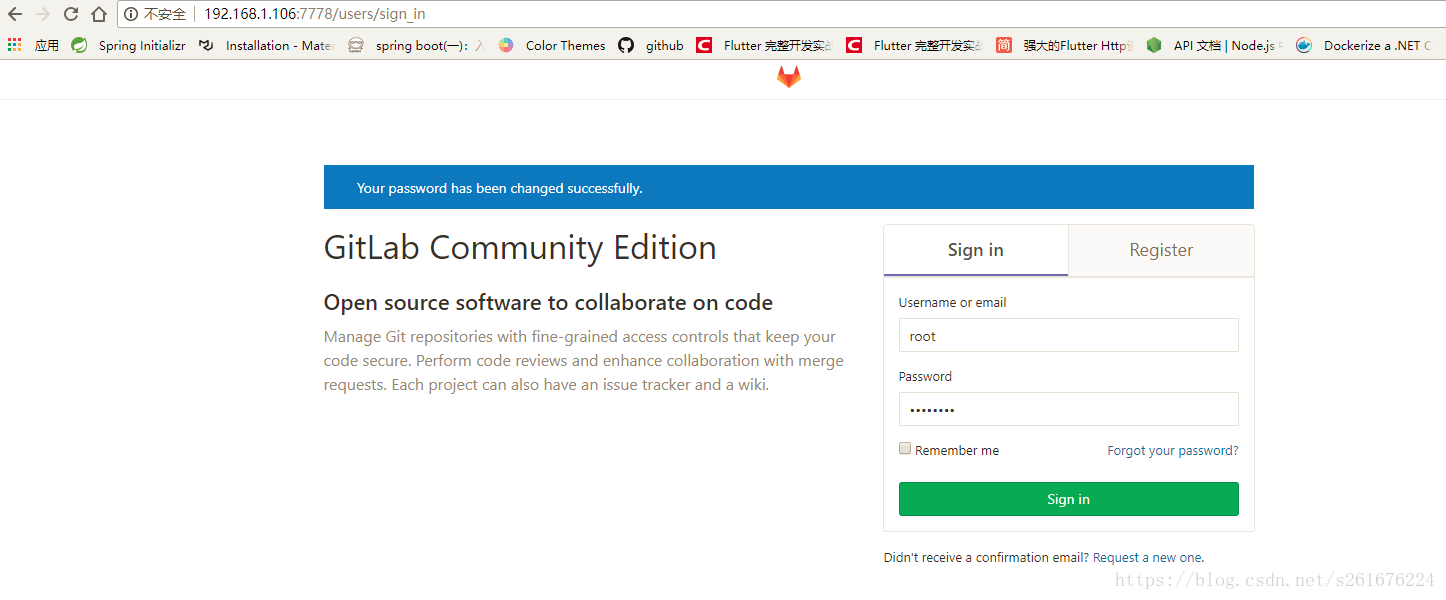Click the Manage Git repositories description paragraph
Viewport: 1446px width, 600px height.
(x=584, y=360)
